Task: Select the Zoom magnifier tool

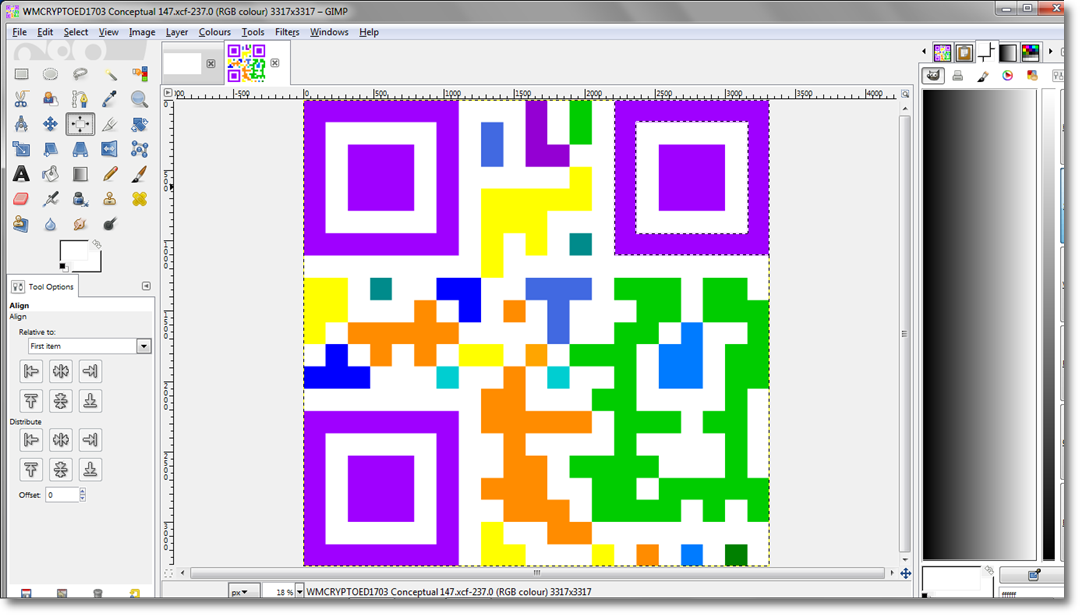Action: (x=139, y=99)
